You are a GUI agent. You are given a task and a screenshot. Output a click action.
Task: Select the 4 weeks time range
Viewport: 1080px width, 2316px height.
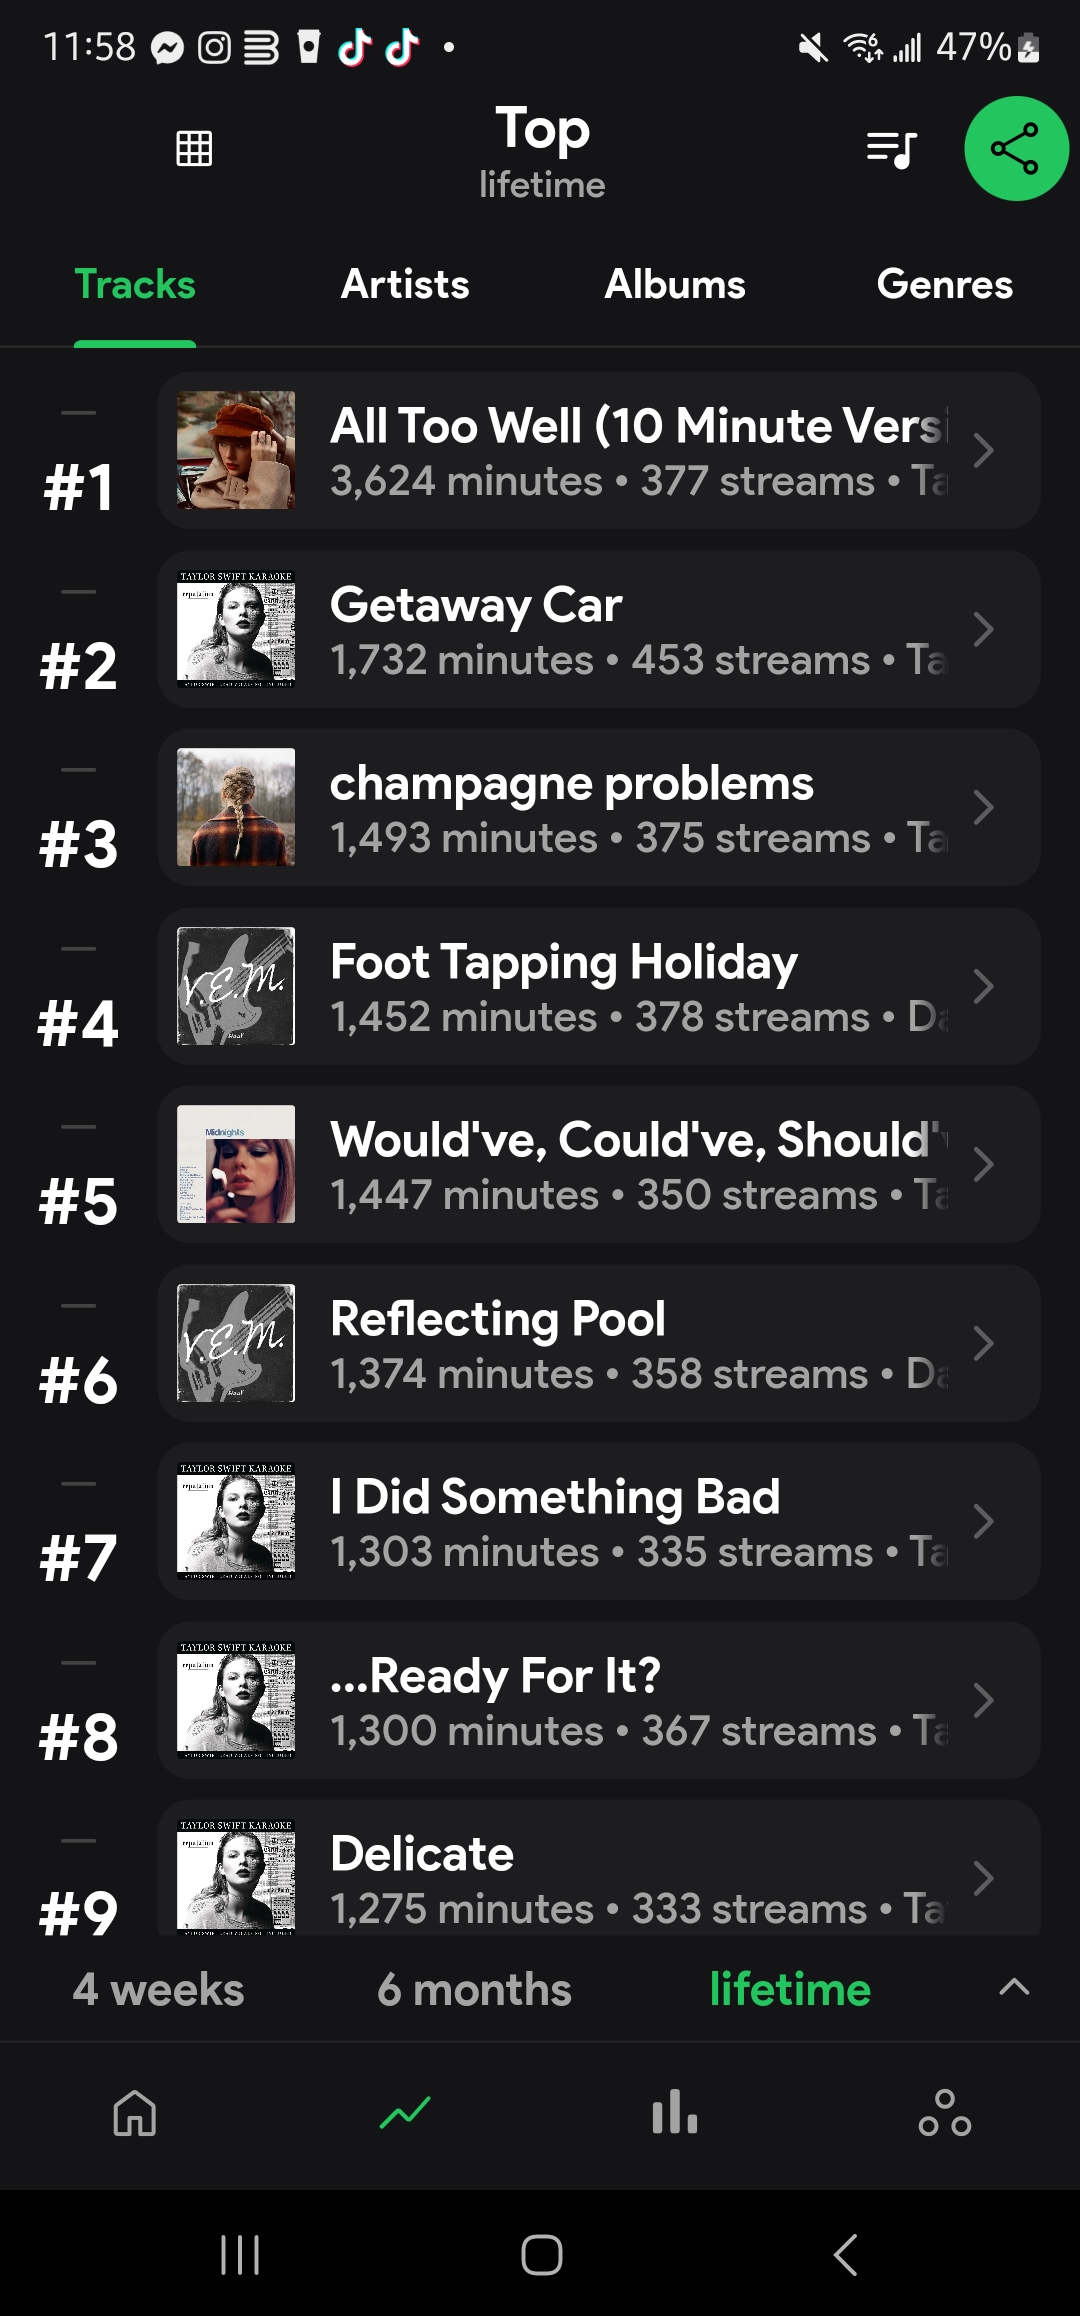click(x=158, y=1989)
